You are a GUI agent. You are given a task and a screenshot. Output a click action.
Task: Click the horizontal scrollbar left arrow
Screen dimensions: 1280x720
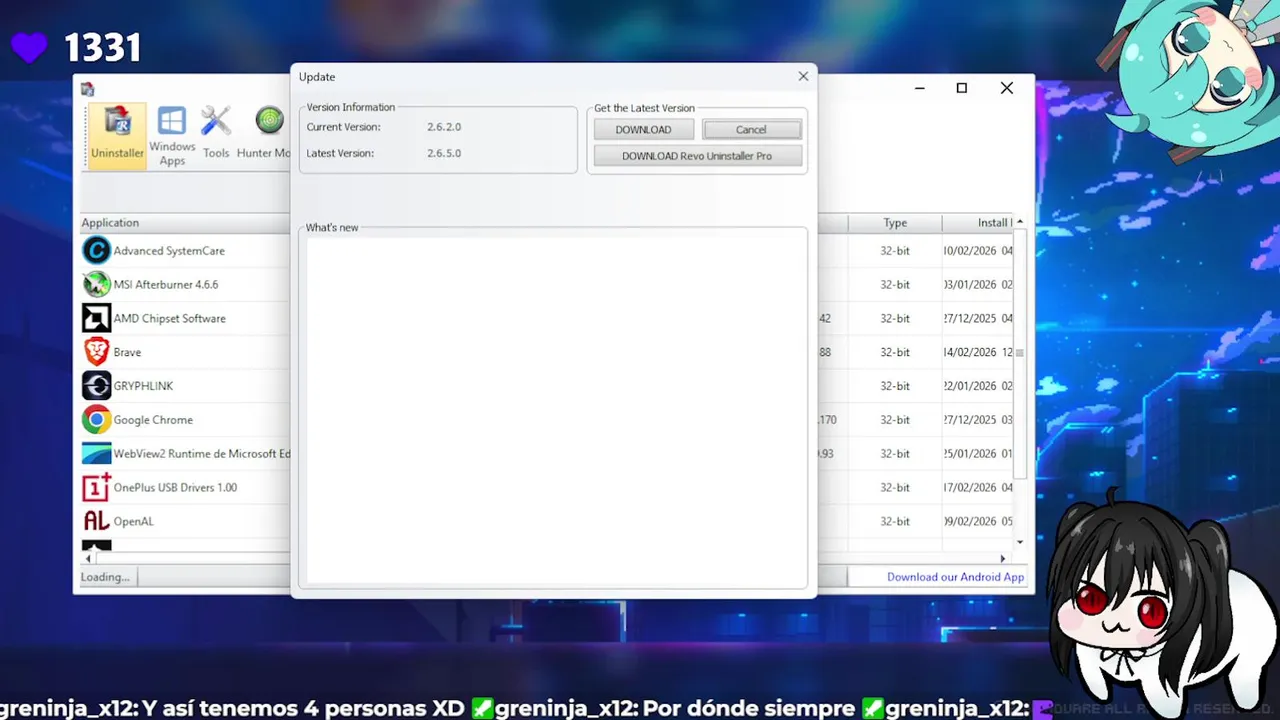(x=88, y=559)
